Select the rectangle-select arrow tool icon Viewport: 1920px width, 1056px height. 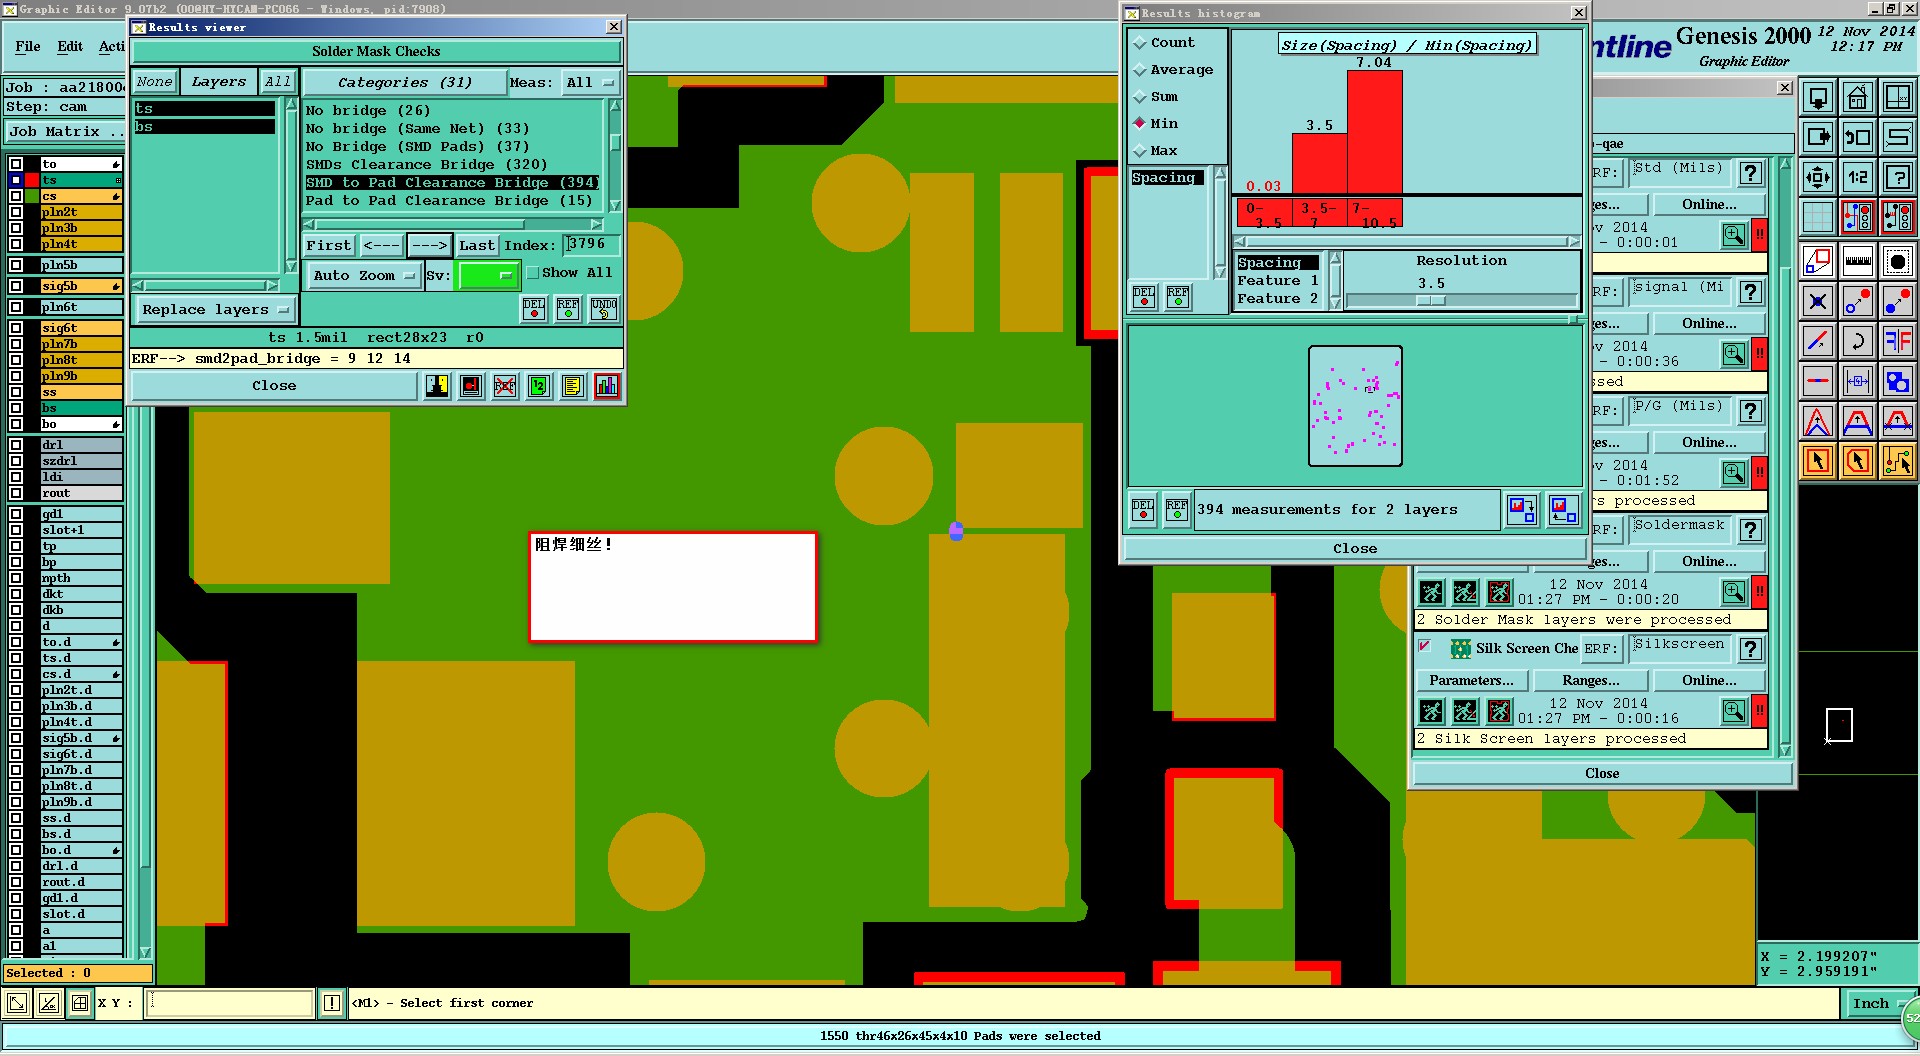(1817, 461)
